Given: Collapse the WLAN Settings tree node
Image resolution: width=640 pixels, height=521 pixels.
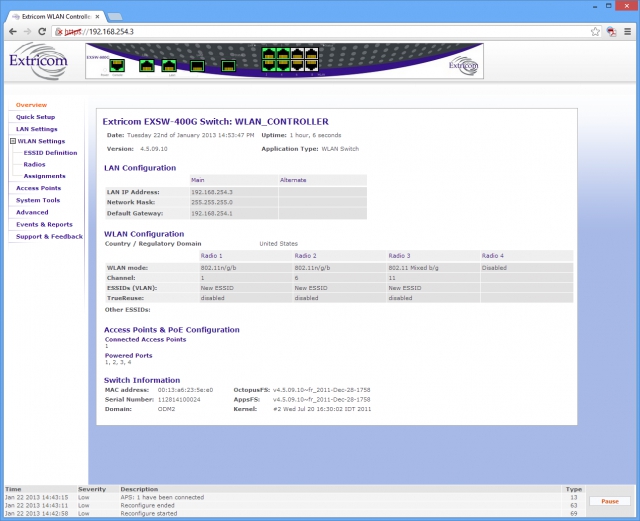Looking at the screenshot, I should click(13, 141).
